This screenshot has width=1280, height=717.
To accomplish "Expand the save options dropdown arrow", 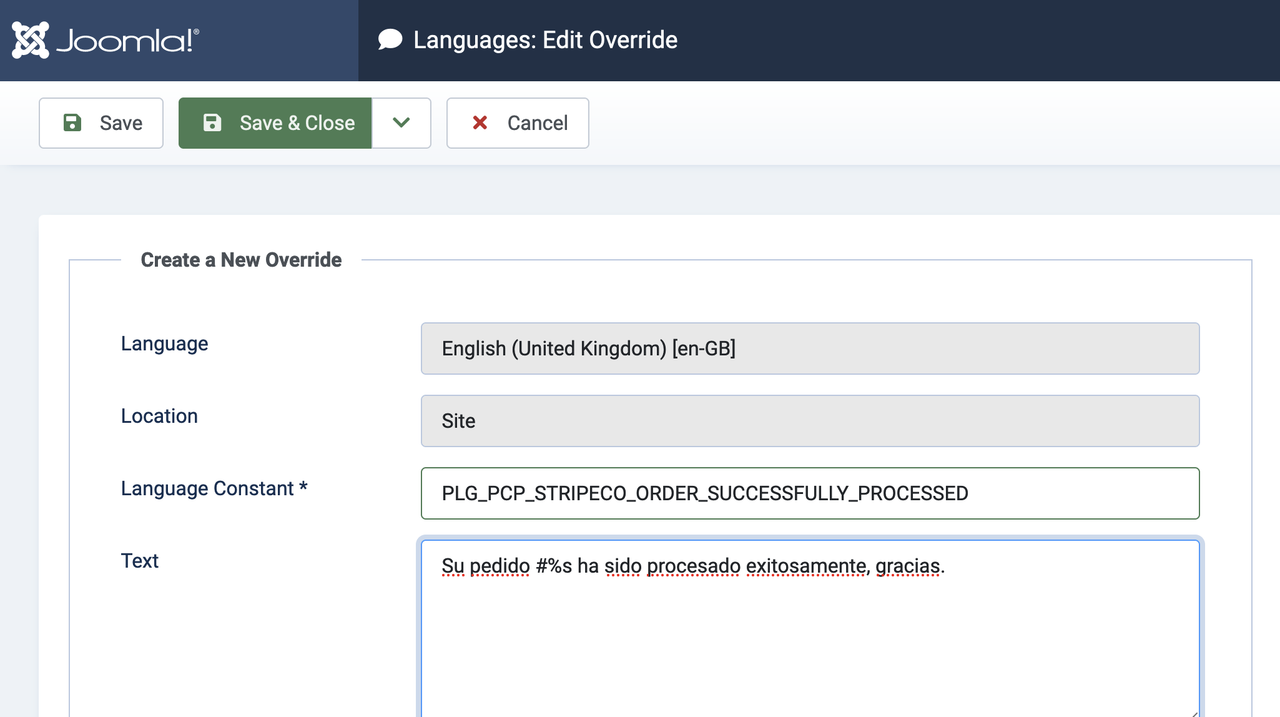I will coord(401,123).
